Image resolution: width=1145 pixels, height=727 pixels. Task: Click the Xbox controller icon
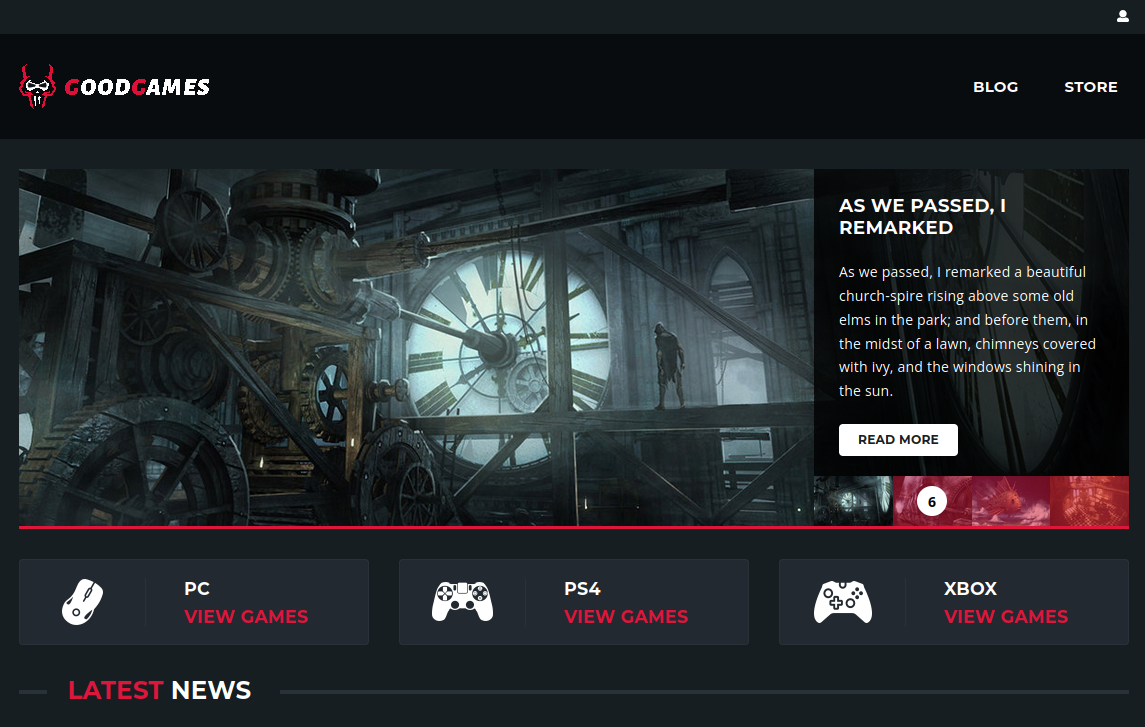pos(842,602)
